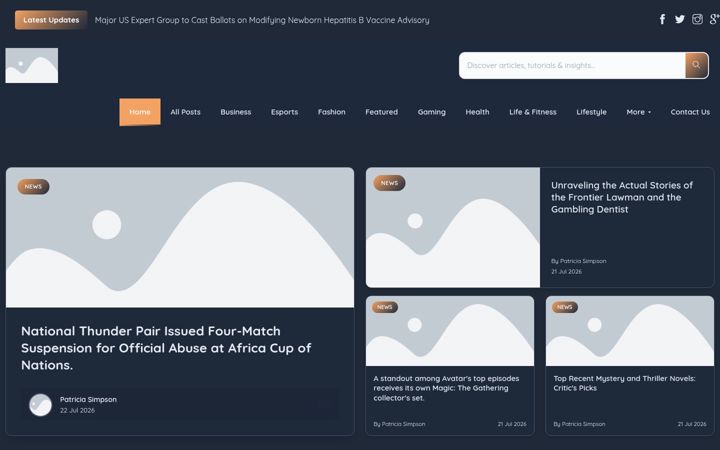Open the Hepatitis B Vaccine Advisory headline
Screen dimensions: 720x450
click(x=262, y=20)
